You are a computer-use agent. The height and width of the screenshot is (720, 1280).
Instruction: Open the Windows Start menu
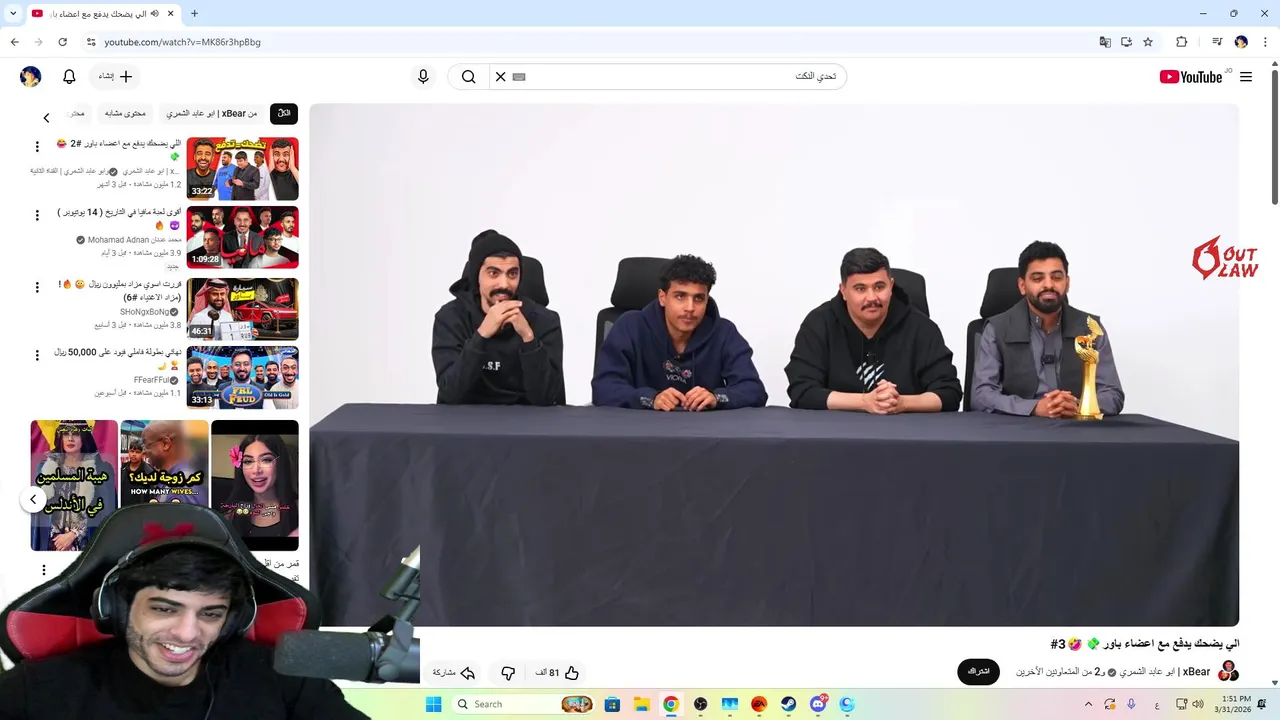tap(433, 704)
